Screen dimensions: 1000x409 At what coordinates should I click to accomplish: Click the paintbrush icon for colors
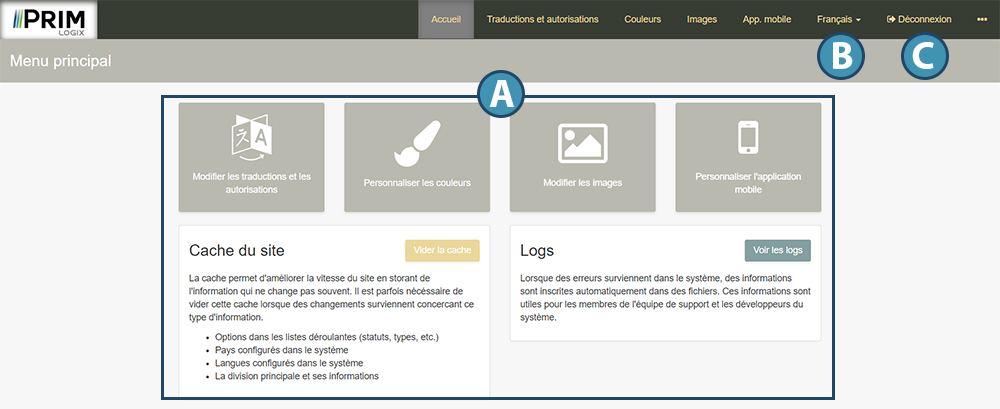click(x=417, y=142)
